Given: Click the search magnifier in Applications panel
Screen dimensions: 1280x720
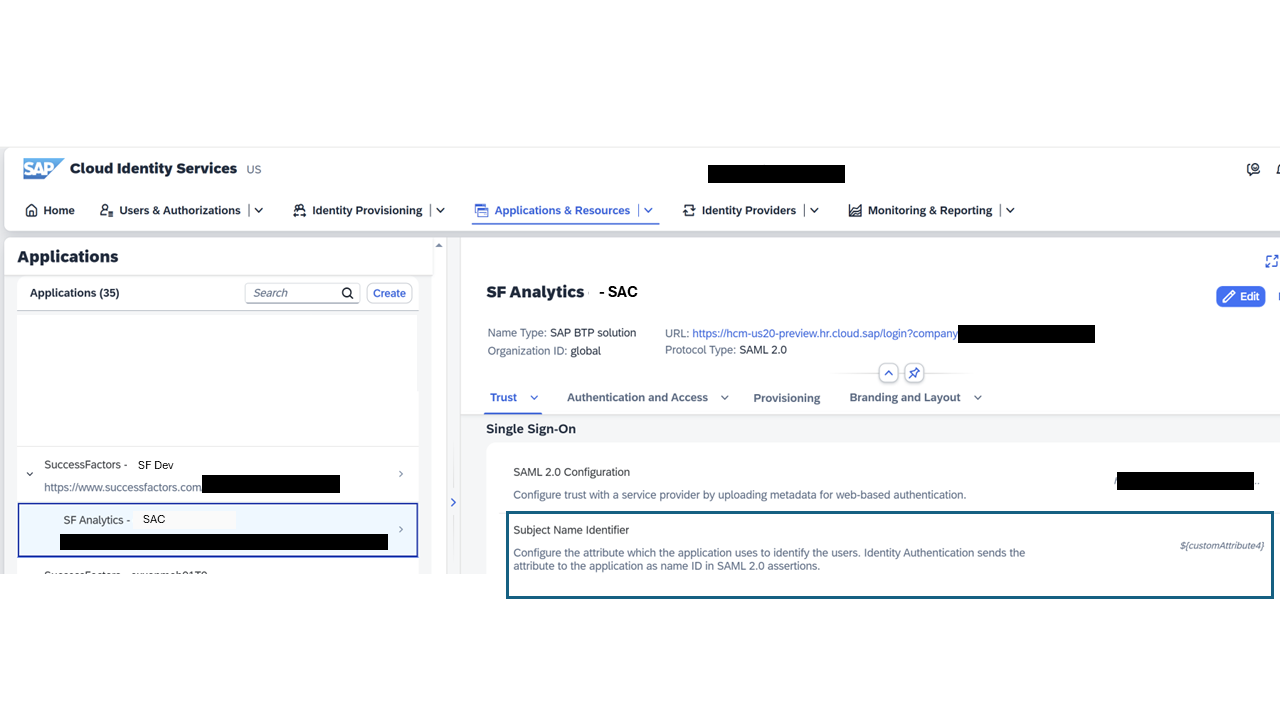Looking at the screenshot, I should tap(347, 293).
